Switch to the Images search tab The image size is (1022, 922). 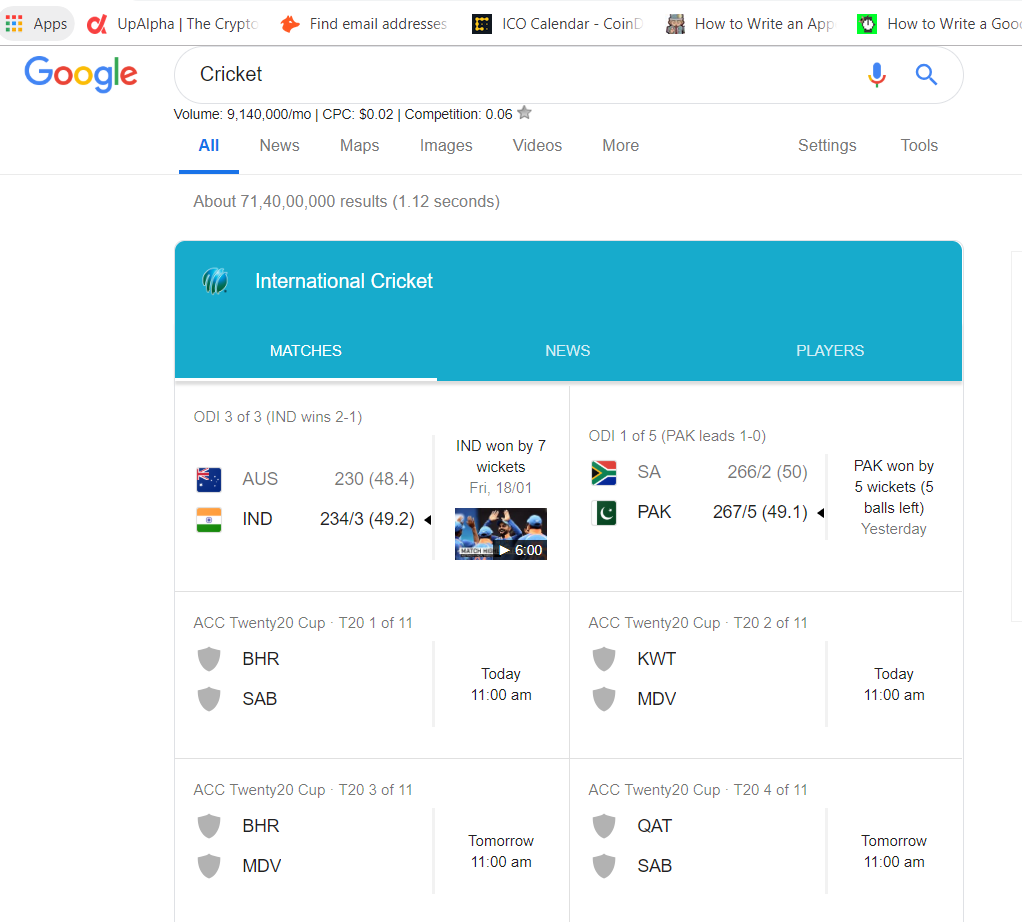pyautogui.click(x=446, y=146)
